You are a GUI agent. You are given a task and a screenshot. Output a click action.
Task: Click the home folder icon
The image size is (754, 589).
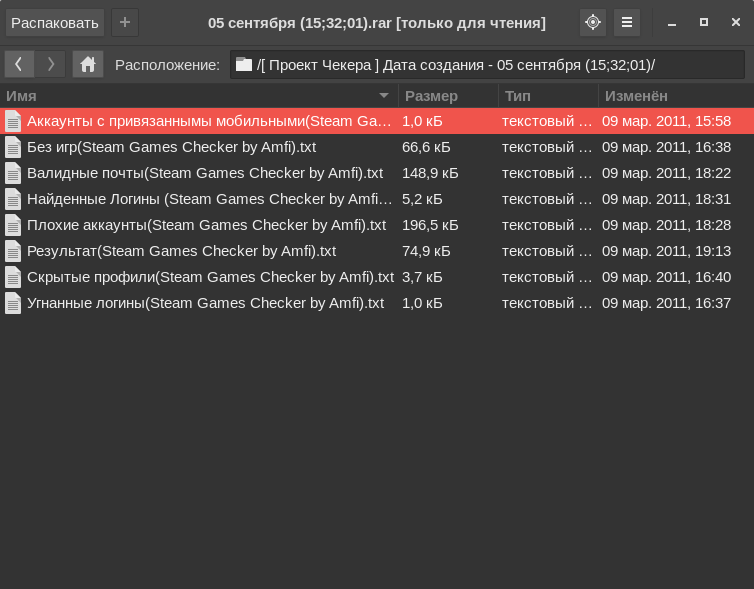point(88,64)
